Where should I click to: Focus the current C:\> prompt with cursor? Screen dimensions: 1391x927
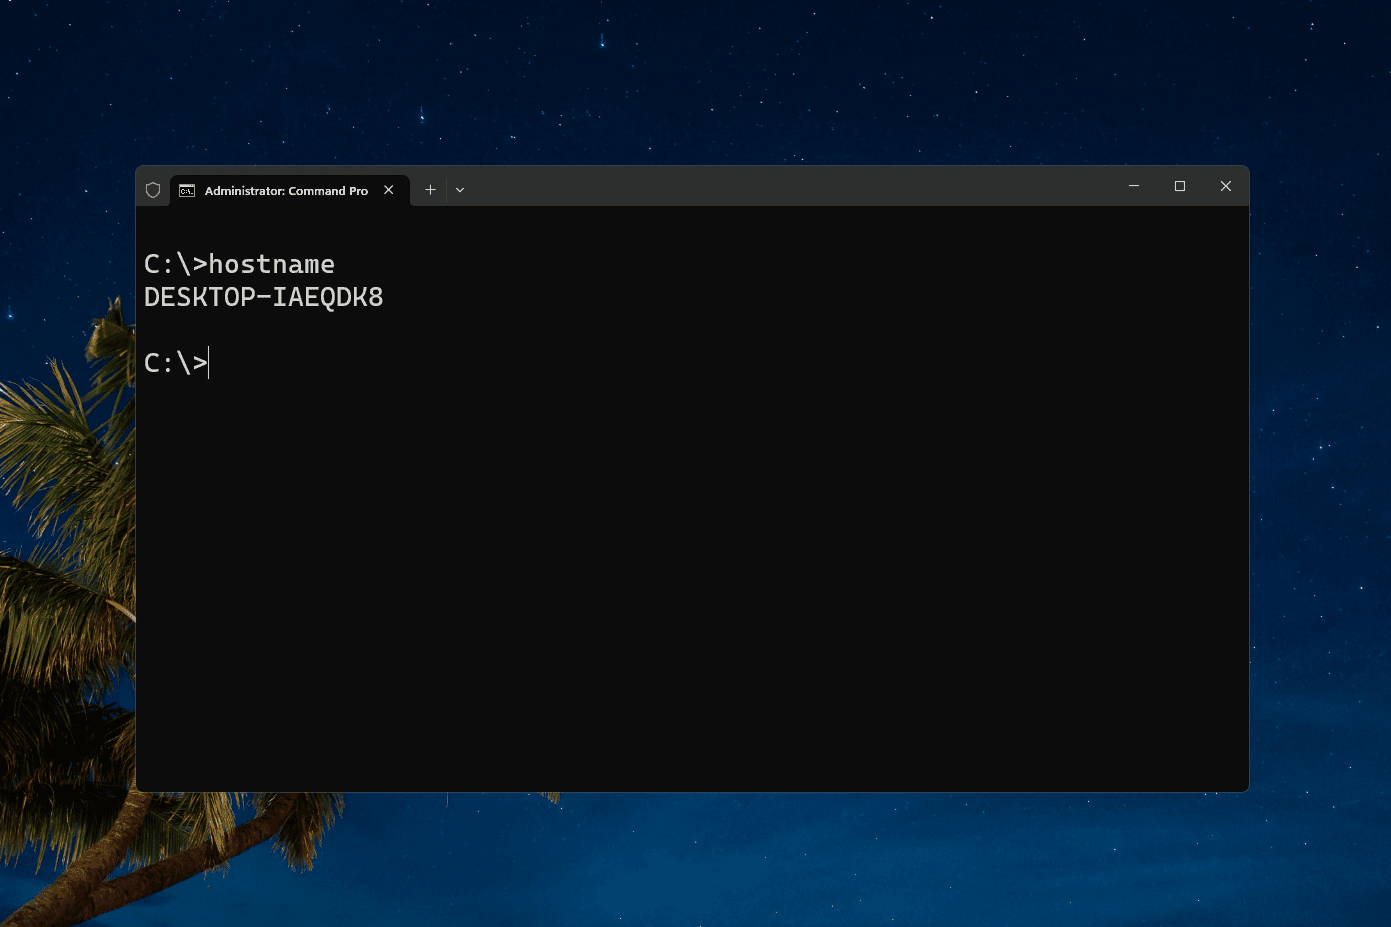tap(176, 363)
